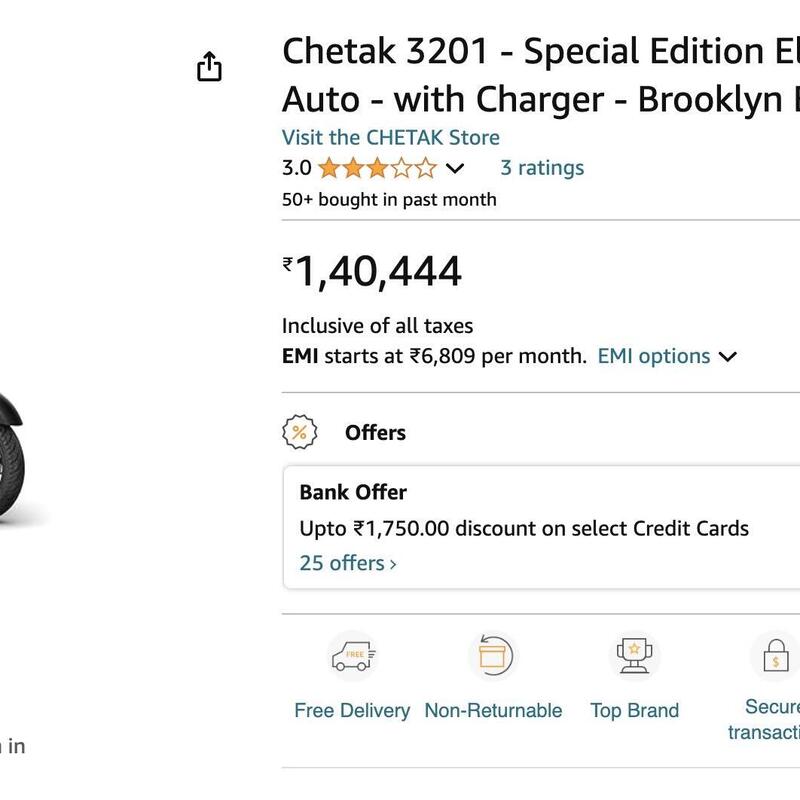The width and height of the screenshot is (800, 800).
Task: Open the EMI options link
Action: (654, 356)
